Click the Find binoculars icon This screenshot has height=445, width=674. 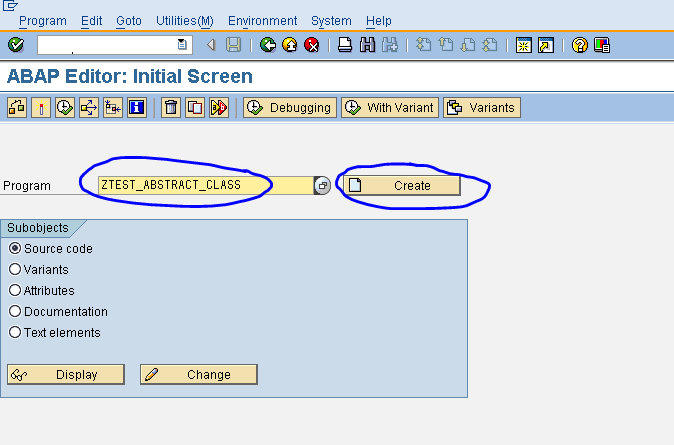[x=367, y=45]
